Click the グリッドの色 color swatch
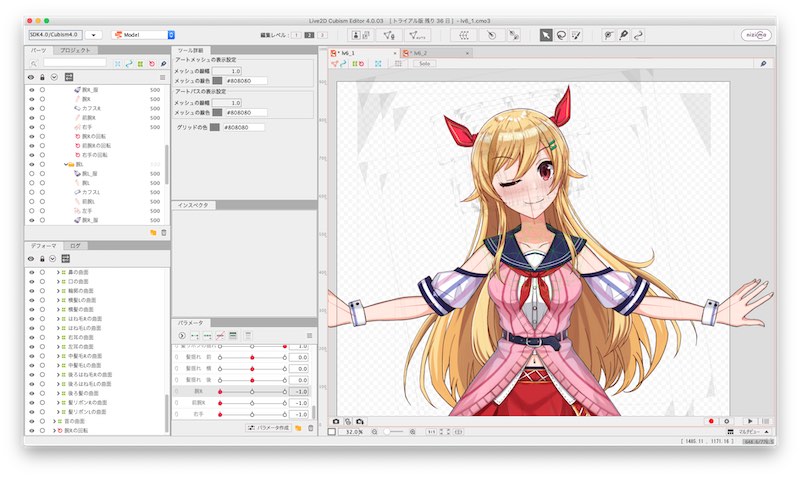Viewport: 800px width, 477px height. (215, 127)
